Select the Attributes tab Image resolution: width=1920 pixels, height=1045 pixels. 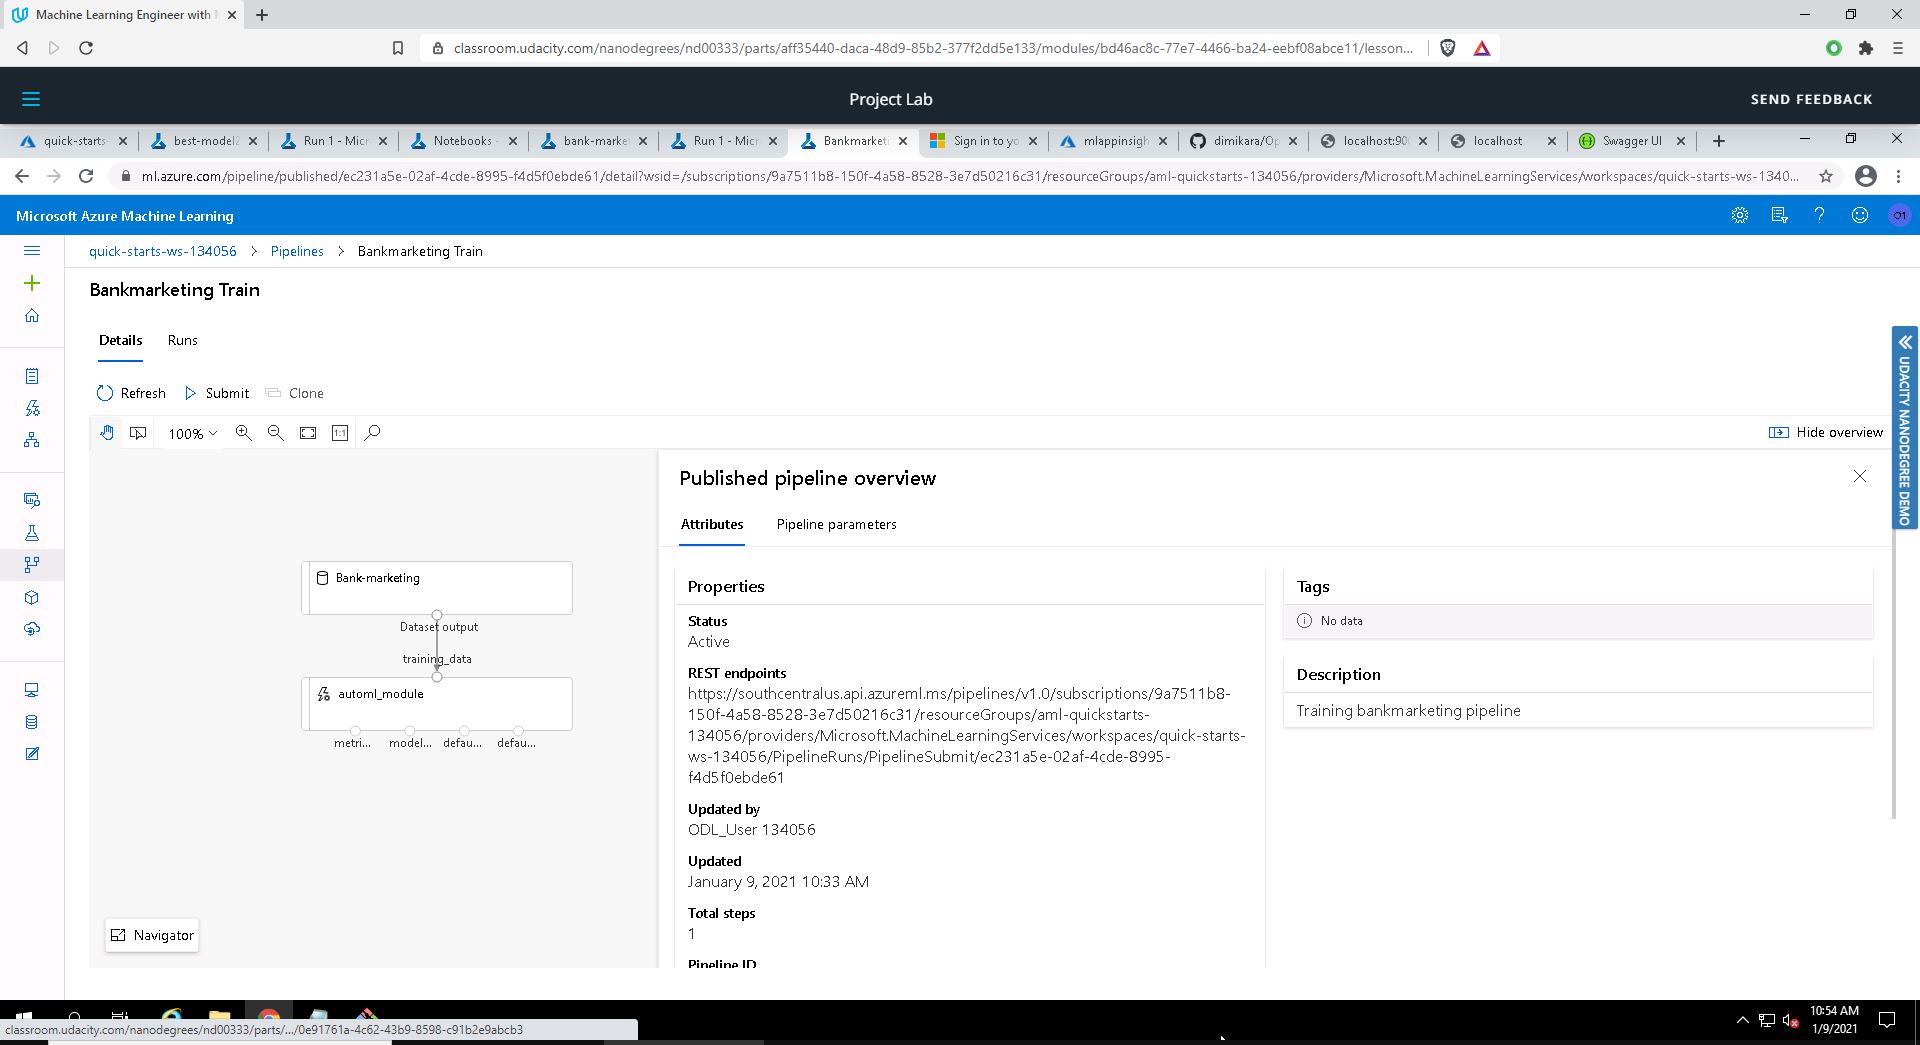pyautogui.click(x=711, y=524)
